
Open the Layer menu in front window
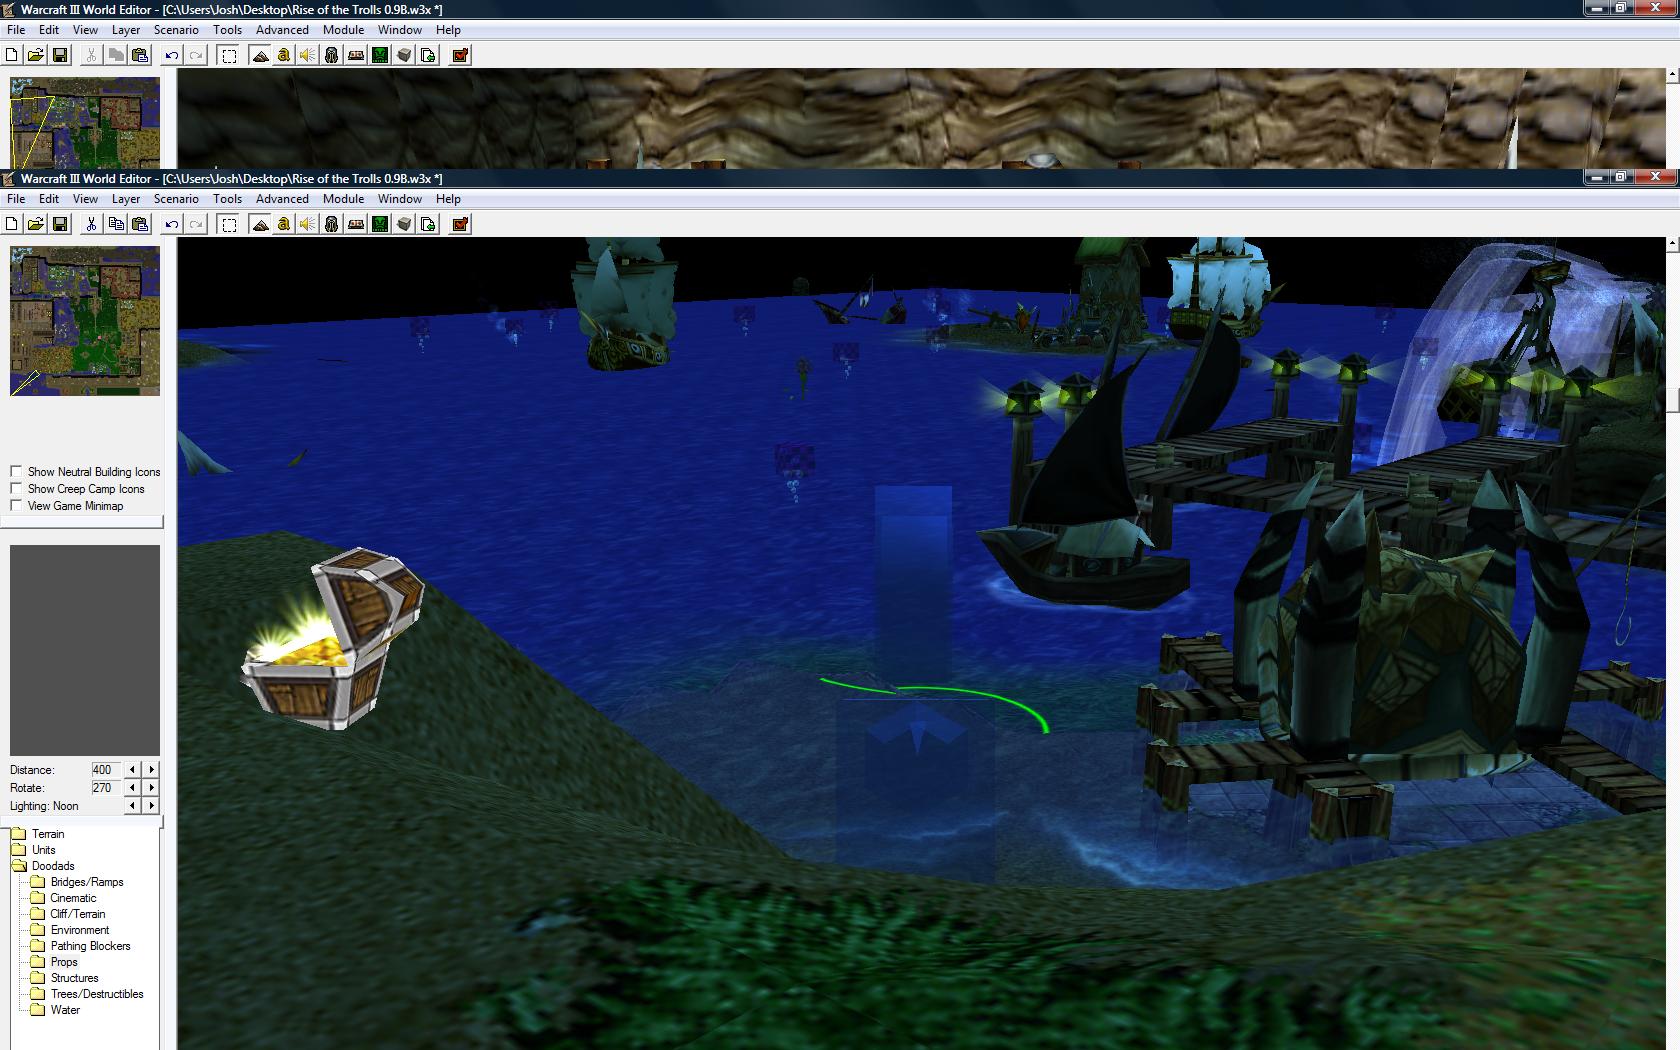click(x=126, y=199)
